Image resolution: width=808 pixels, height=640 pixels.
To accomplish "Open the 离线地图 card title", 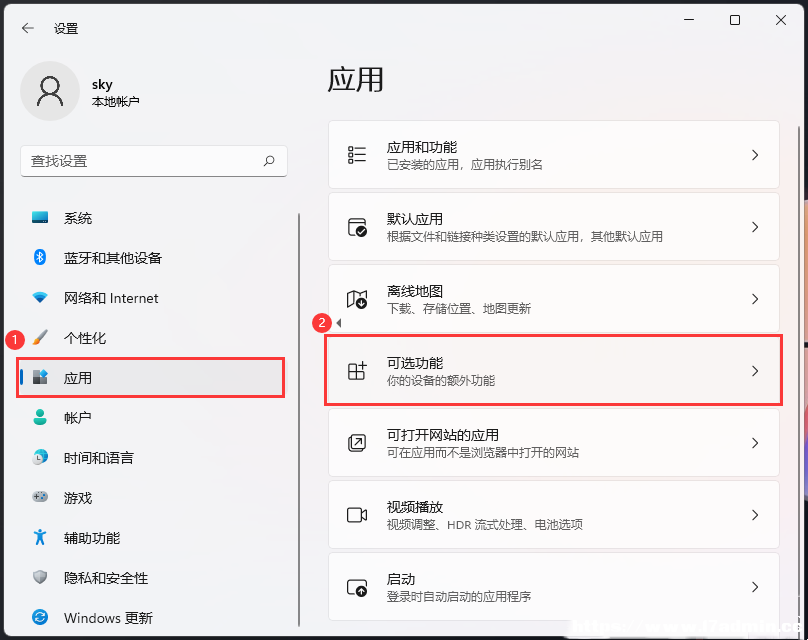I will tap(415, 291).
